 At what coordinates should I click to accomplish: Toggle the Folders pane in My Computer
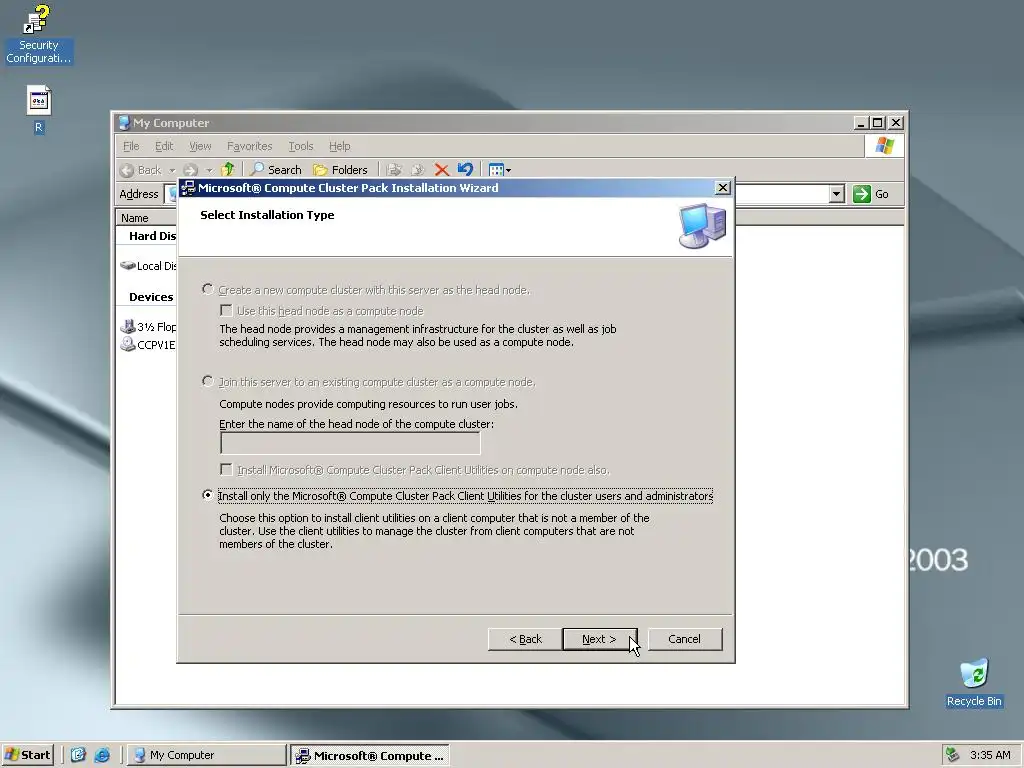pos(340,170)
